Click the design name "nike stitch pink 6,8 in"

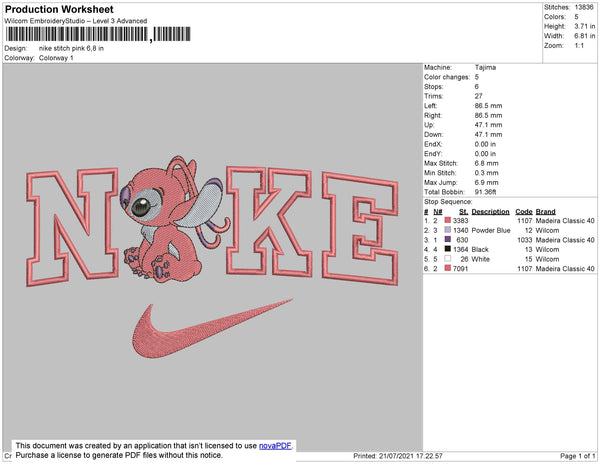[71, 49]
